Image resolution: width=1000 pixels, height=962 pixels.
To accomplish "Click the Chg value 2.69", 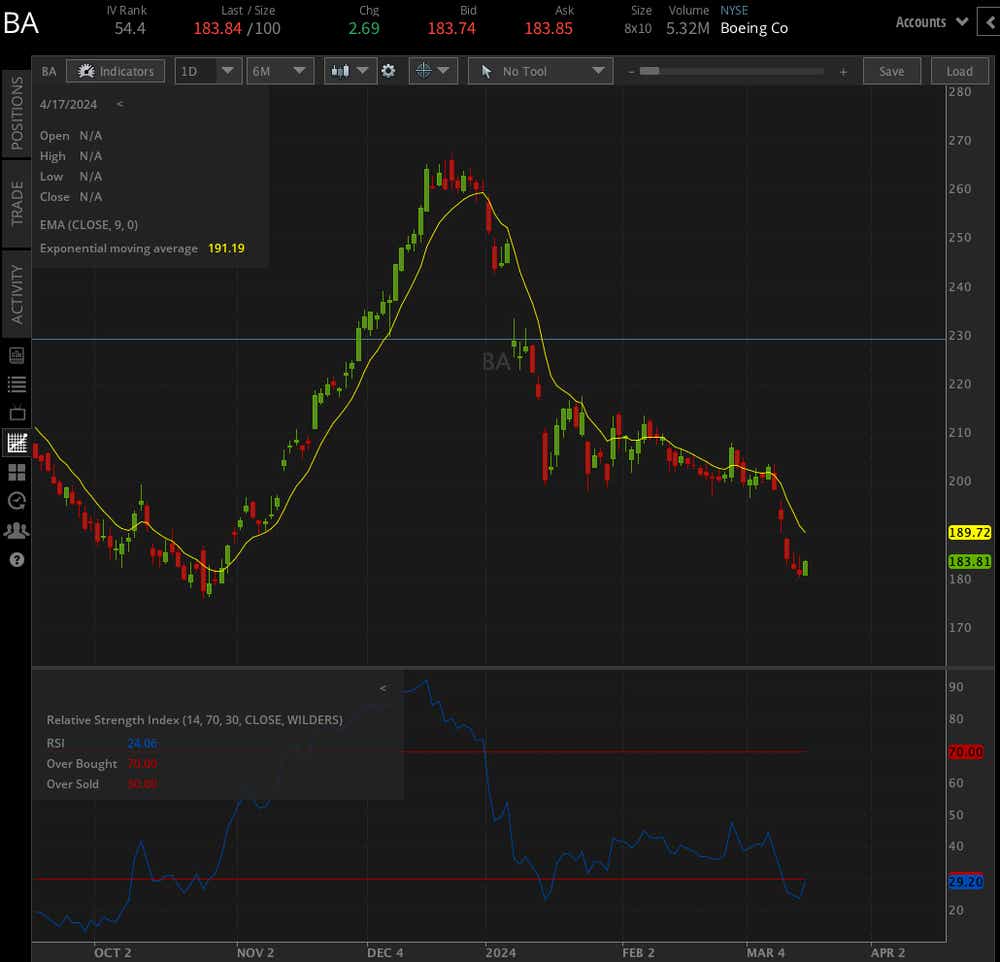I will [x=364, y=28].
